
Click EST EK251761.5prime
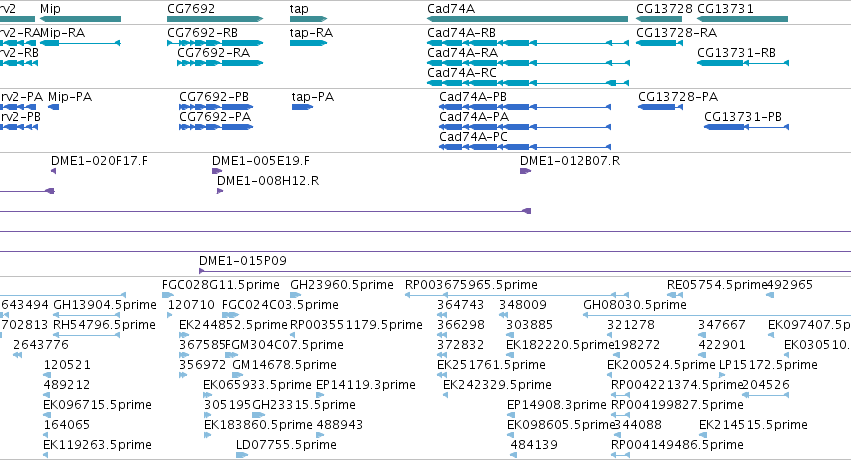442,375
